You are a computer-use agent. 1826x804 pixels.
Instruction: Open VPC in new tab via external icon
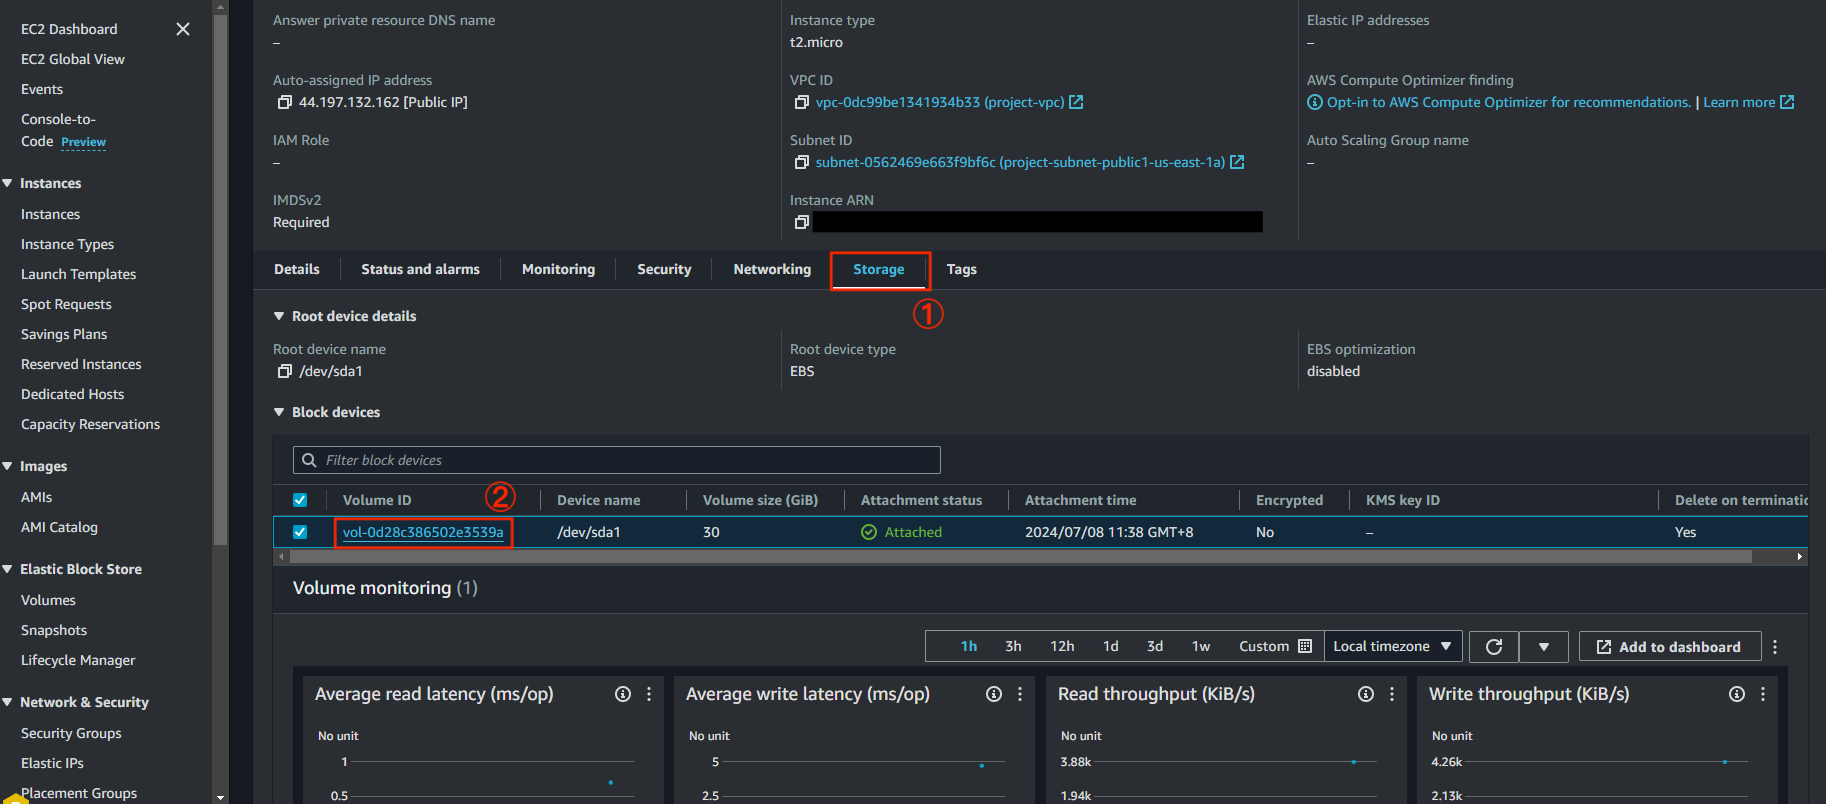click(1076, 102)
